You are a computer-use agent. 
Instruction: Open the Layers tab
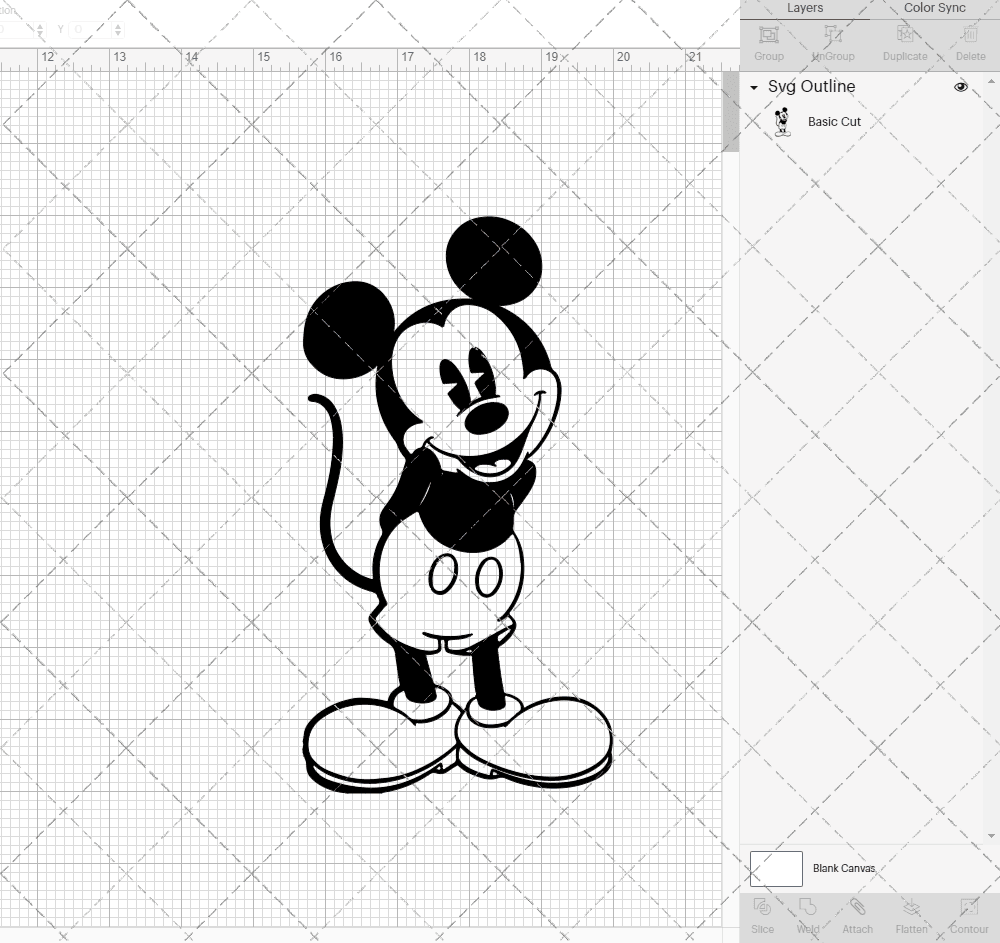tap(805, 8)
